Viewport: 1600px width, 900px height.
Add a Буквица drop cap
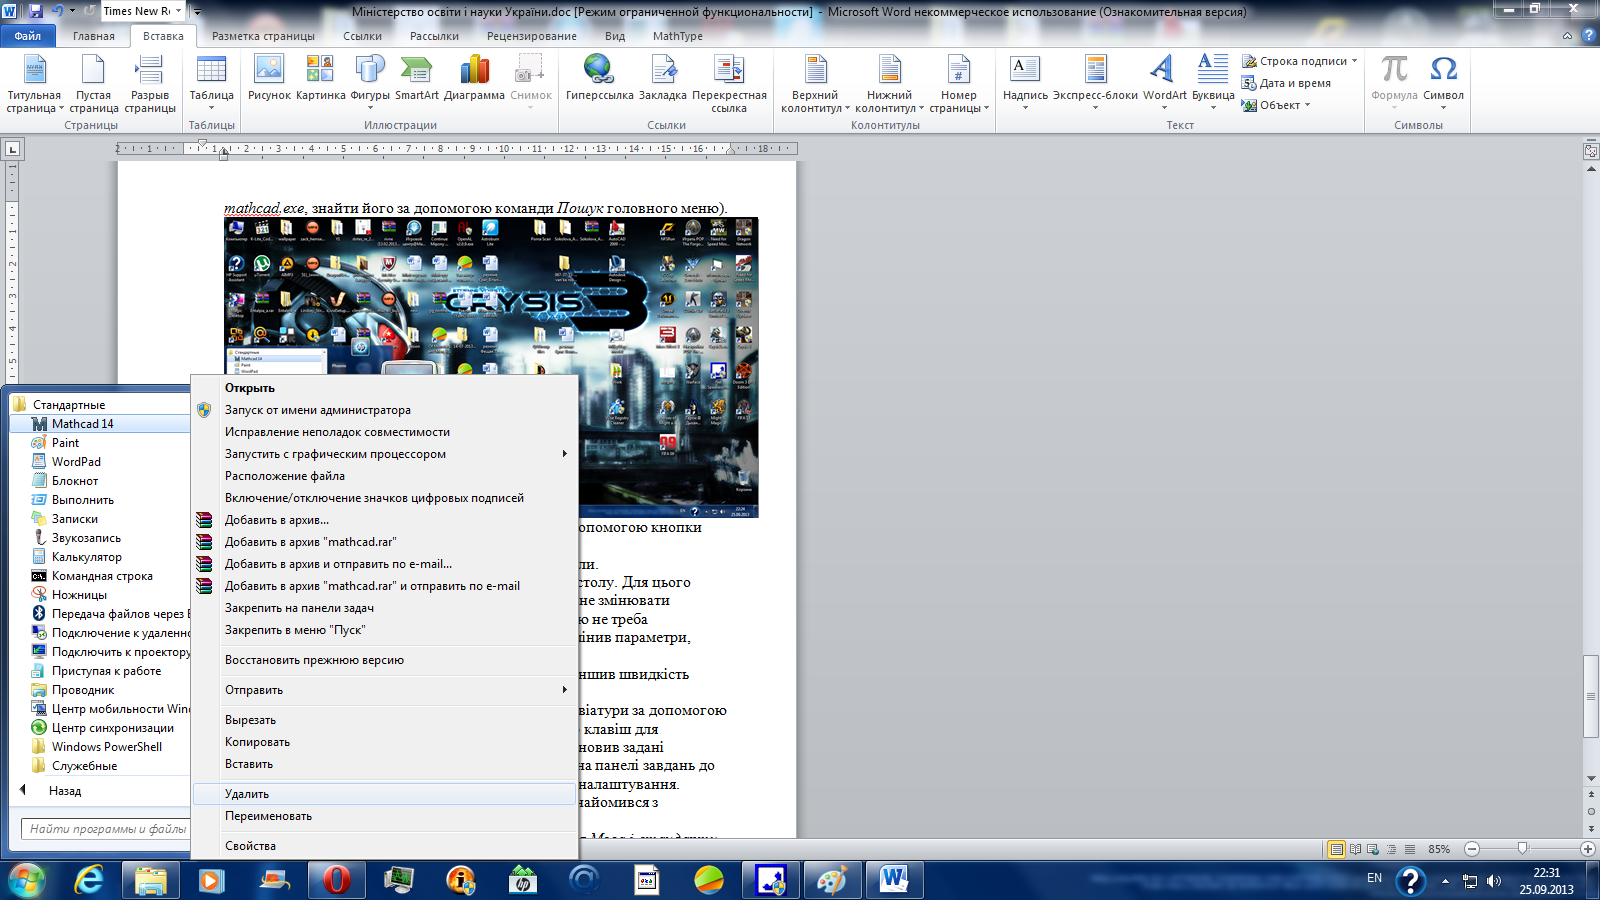(1213, 80)
